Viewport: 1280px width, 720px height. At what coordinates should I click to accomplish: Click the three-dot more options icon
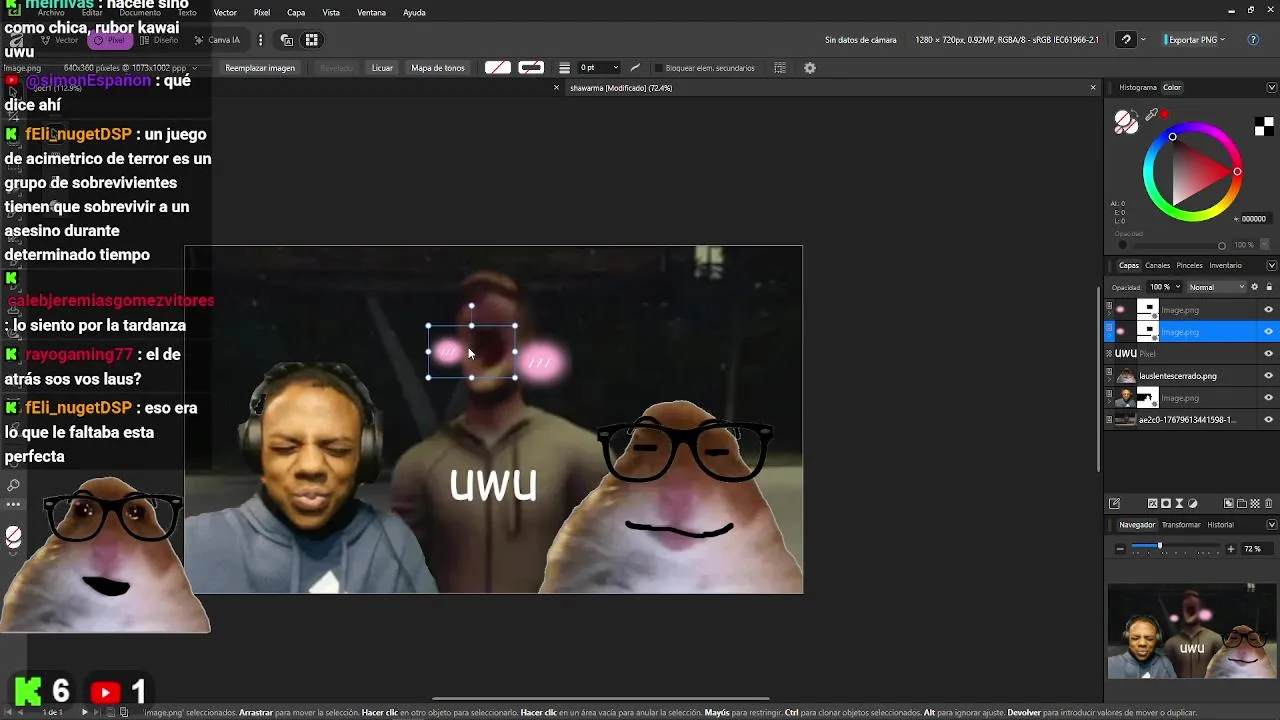pyautogui.click(x=260, y=40)
